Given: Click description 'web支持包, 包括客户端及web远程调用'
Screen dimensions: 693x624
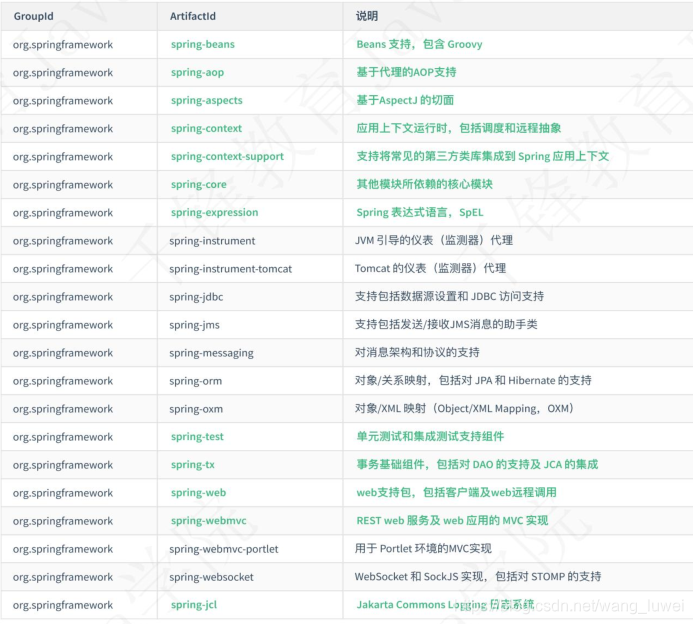Looking at the screenshot, I should [457, 492].
